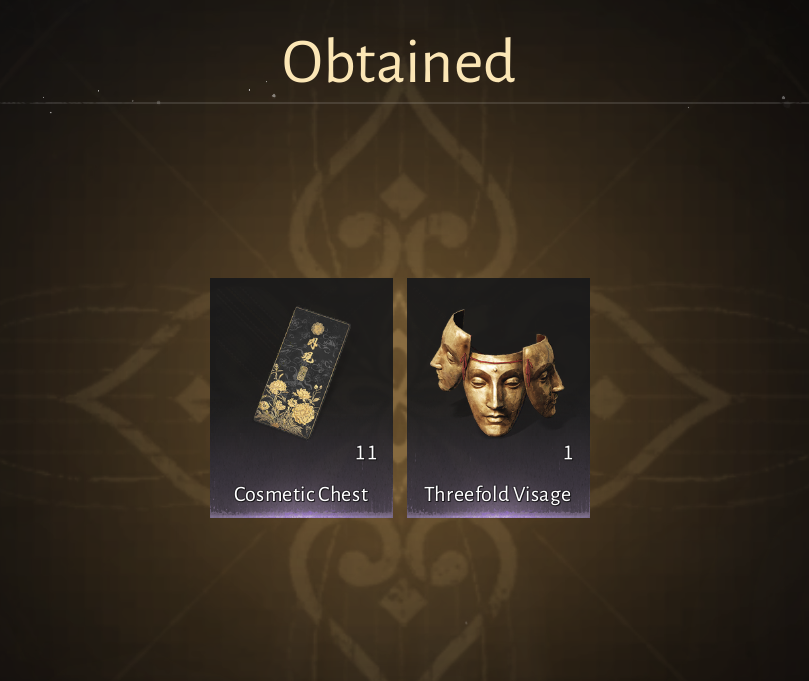Click the Obtained heading
The width and height of the screenshot is (809, 681).
pos(399,60)
